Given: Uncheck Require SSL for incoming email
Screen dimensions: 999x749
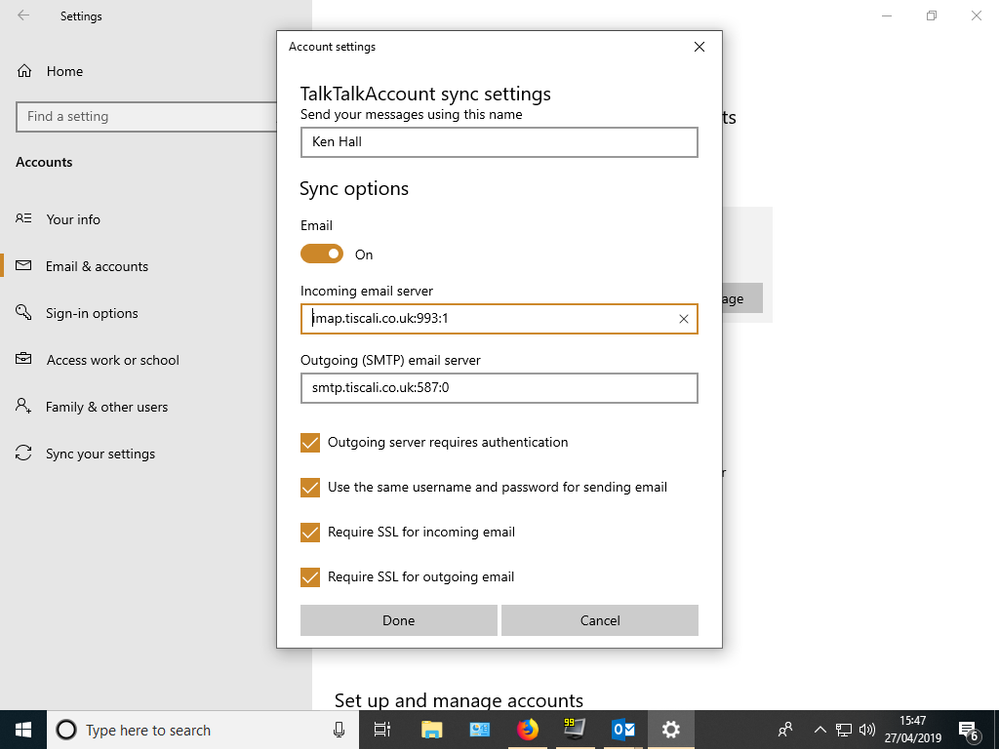Looking at the screenshot, I should [310, 532].
